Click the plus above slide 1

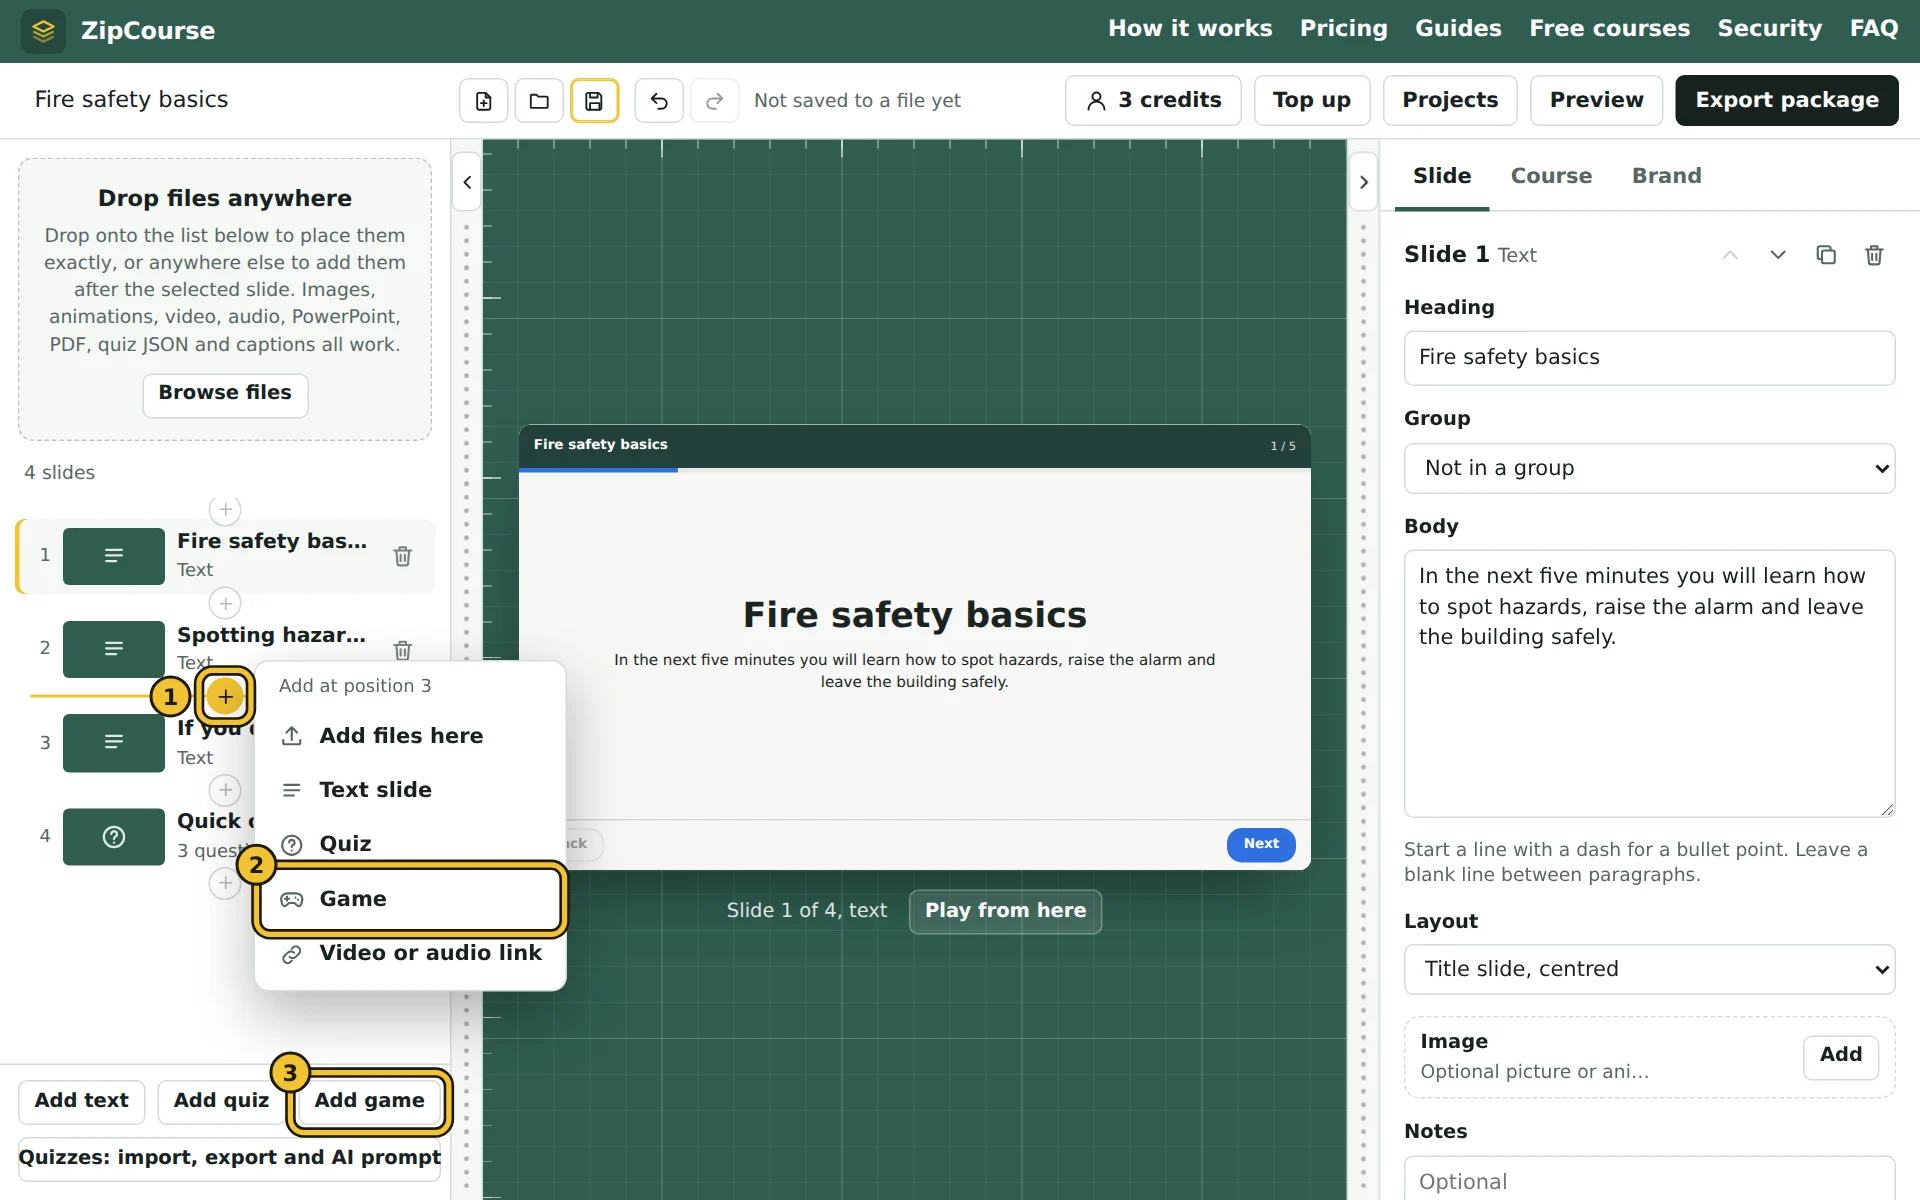pos(225,510)
